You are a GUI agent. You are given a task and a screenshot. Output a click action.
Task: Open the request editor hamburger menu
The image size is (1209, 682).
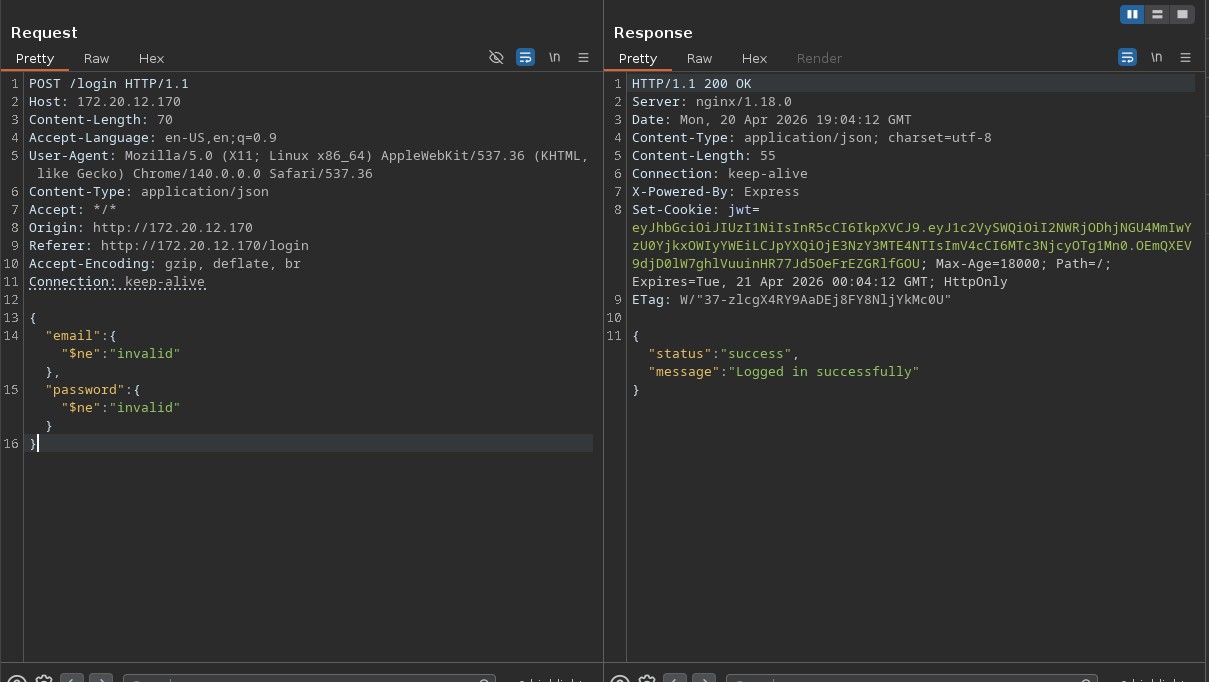583,58
